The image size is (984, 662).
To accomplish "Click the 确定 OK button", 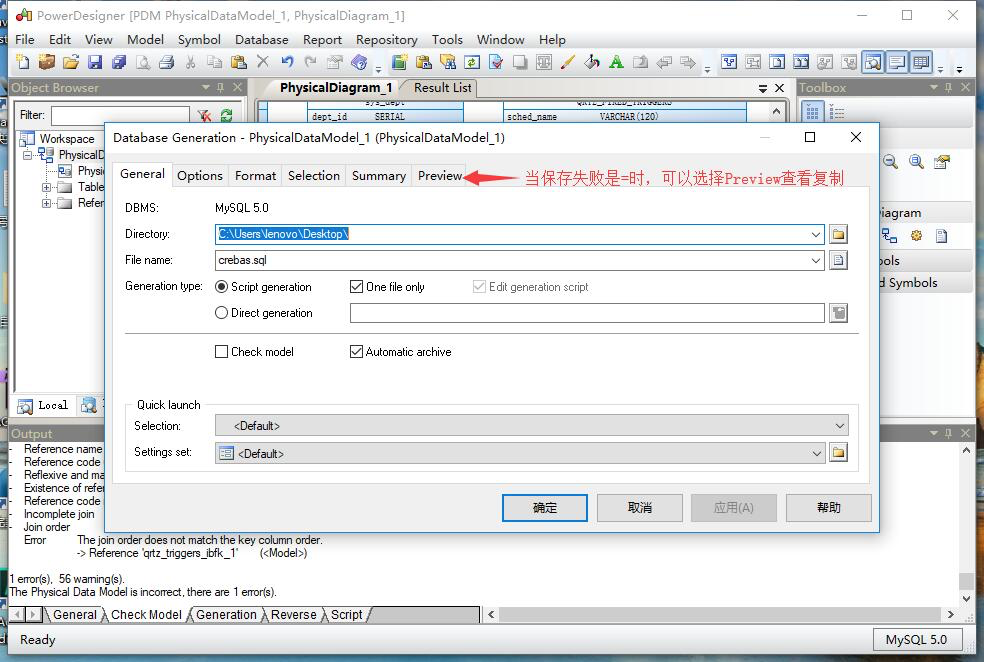I will (545, 508).
